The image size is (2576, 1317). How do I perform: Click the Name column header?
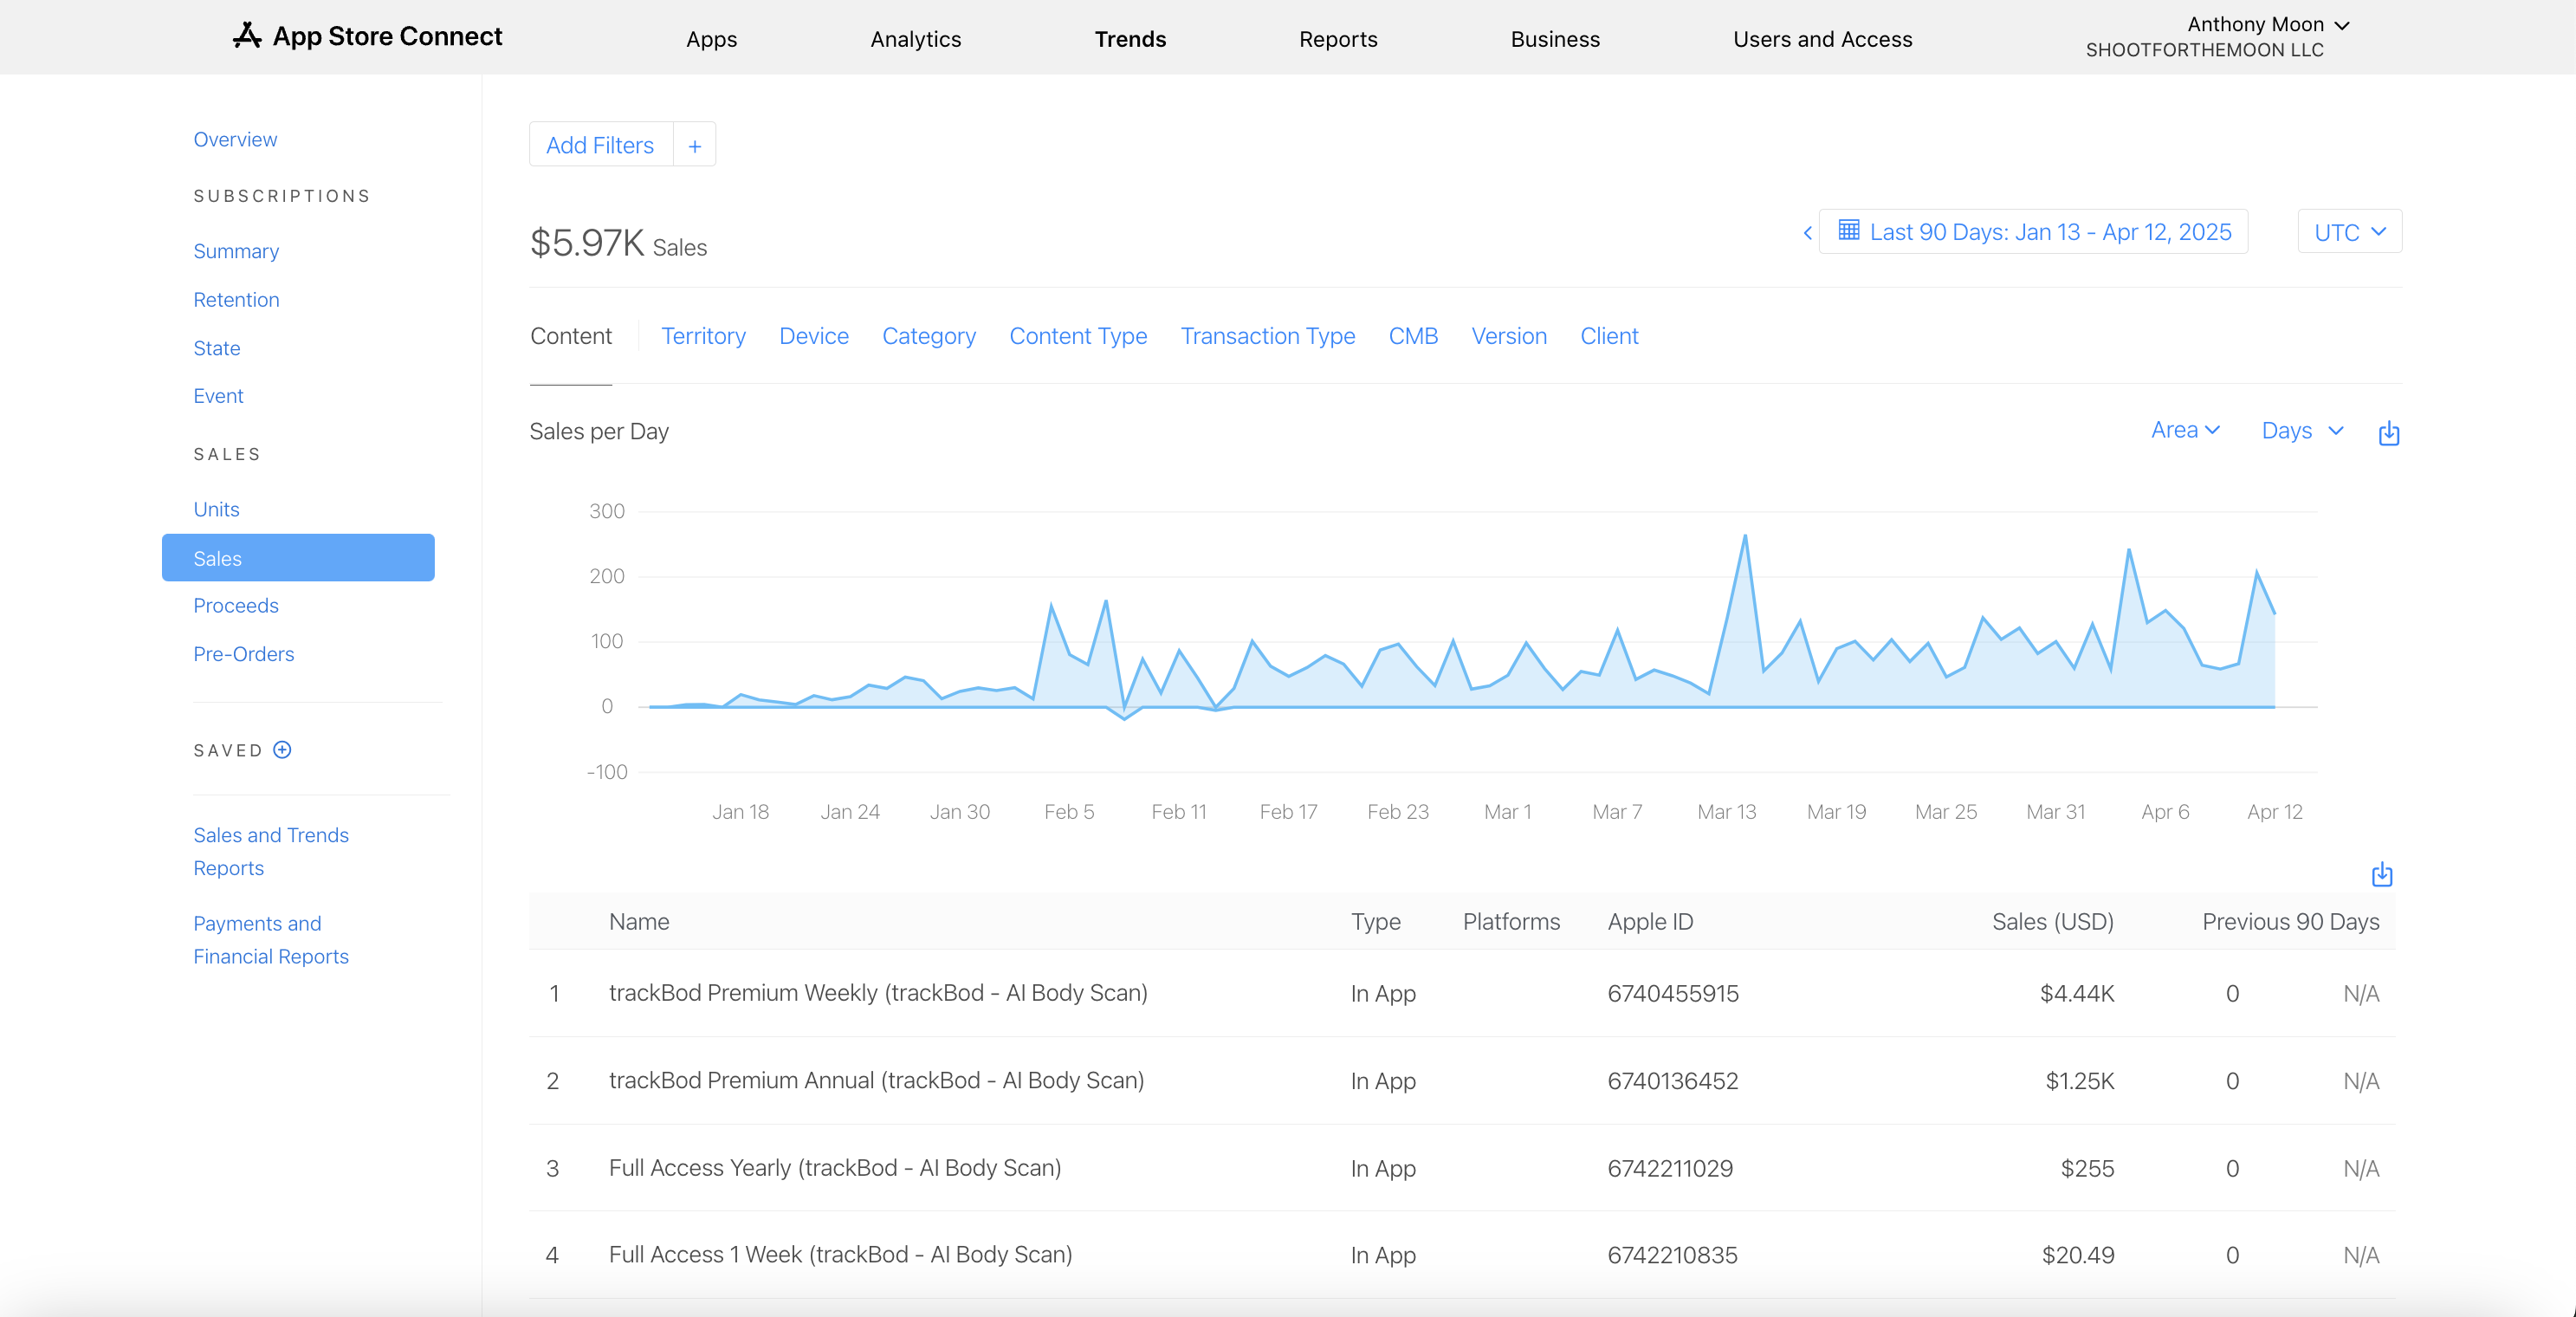tap(639, 922)
